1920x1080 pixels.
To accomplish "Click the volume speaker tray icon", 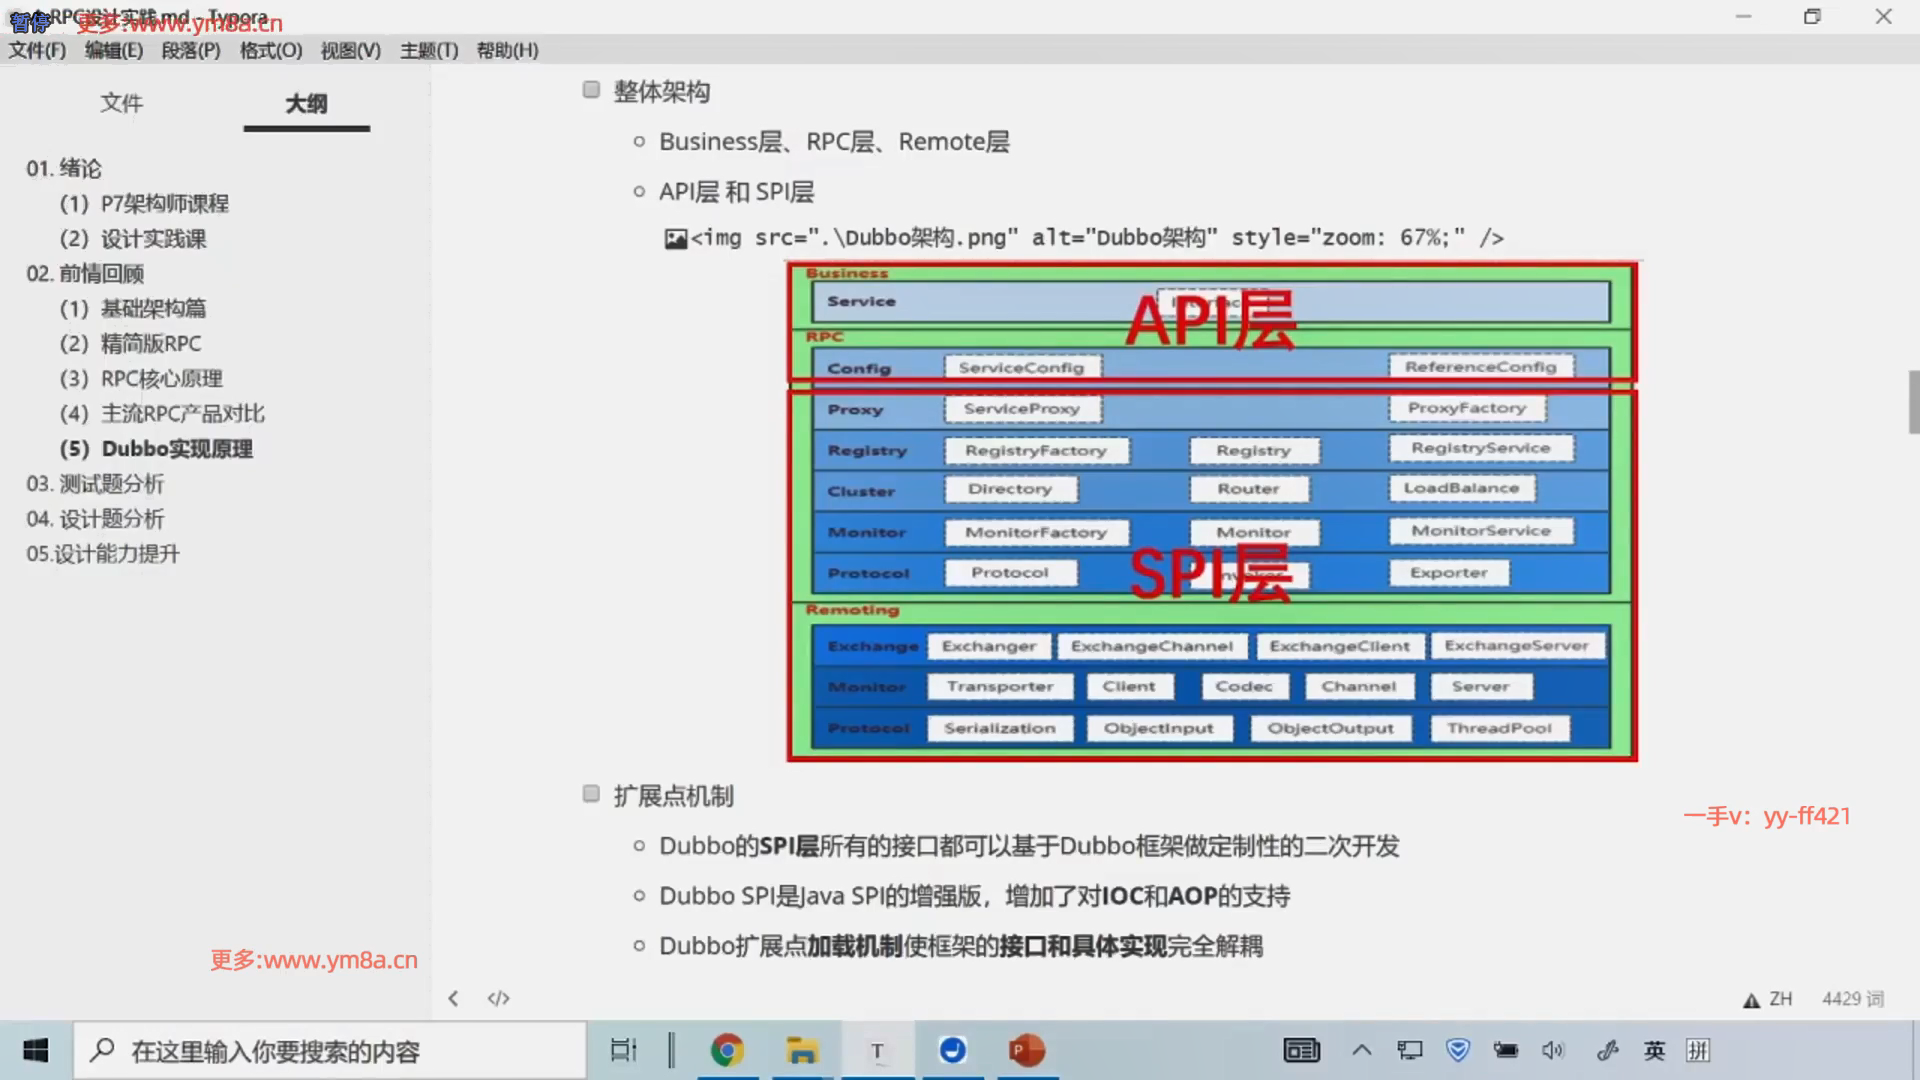I will point(1552,1050).
